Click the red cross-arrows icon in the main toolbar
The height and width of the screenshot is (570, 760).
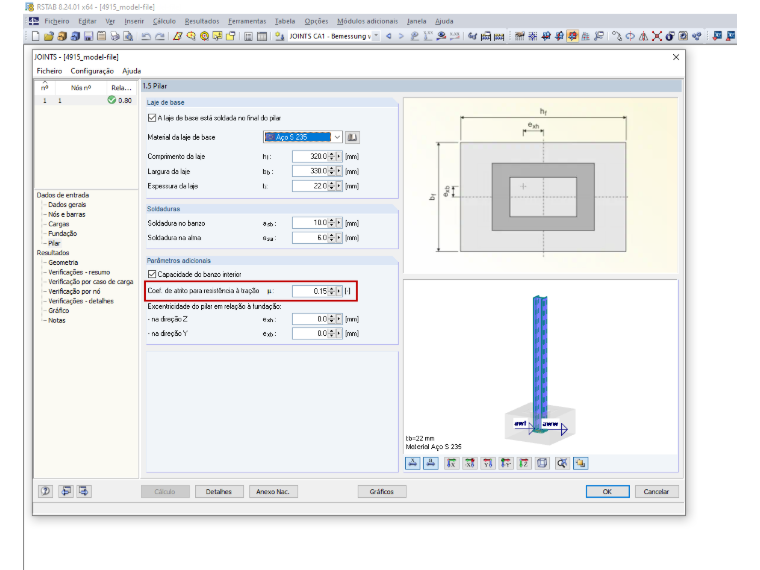(657, 36)
